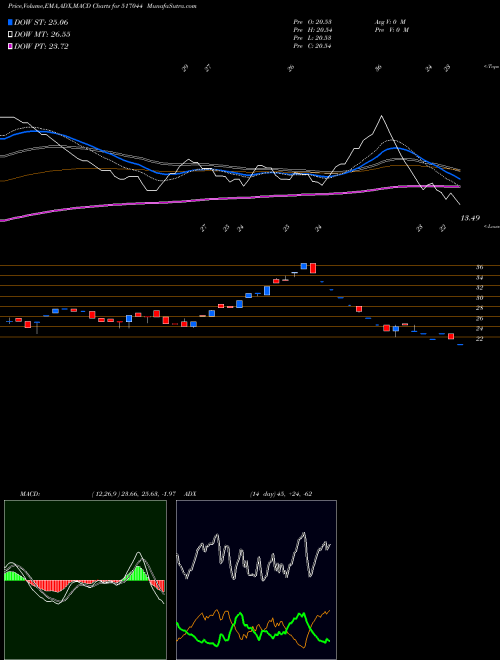Click the 'Pre V: 0 M' label

point(392,30)
